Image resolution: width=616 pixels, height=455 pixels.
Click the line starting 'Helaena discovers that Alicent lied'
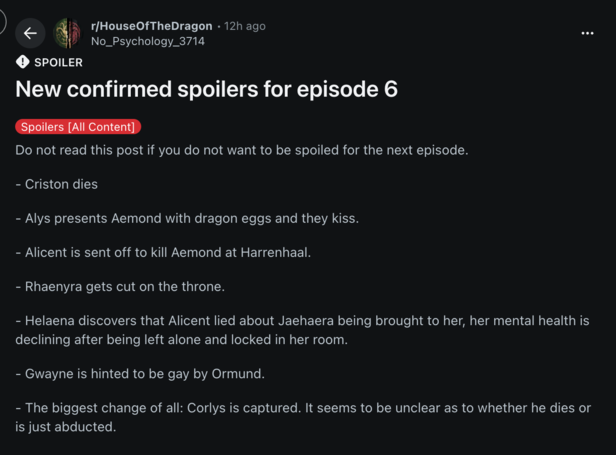tap(302, 321)
